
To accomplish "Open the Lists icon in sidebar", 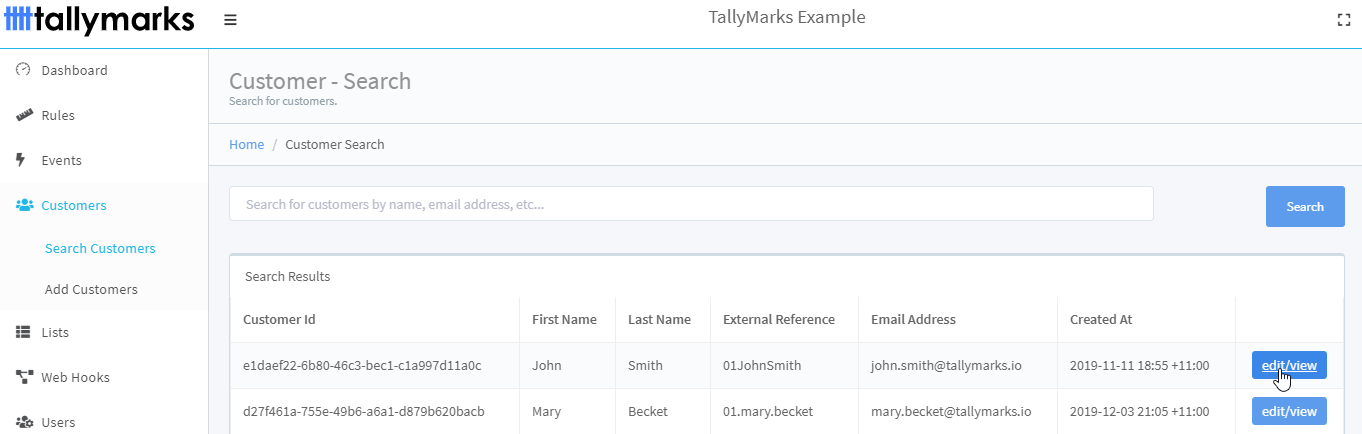I will (x=24, y=332).
